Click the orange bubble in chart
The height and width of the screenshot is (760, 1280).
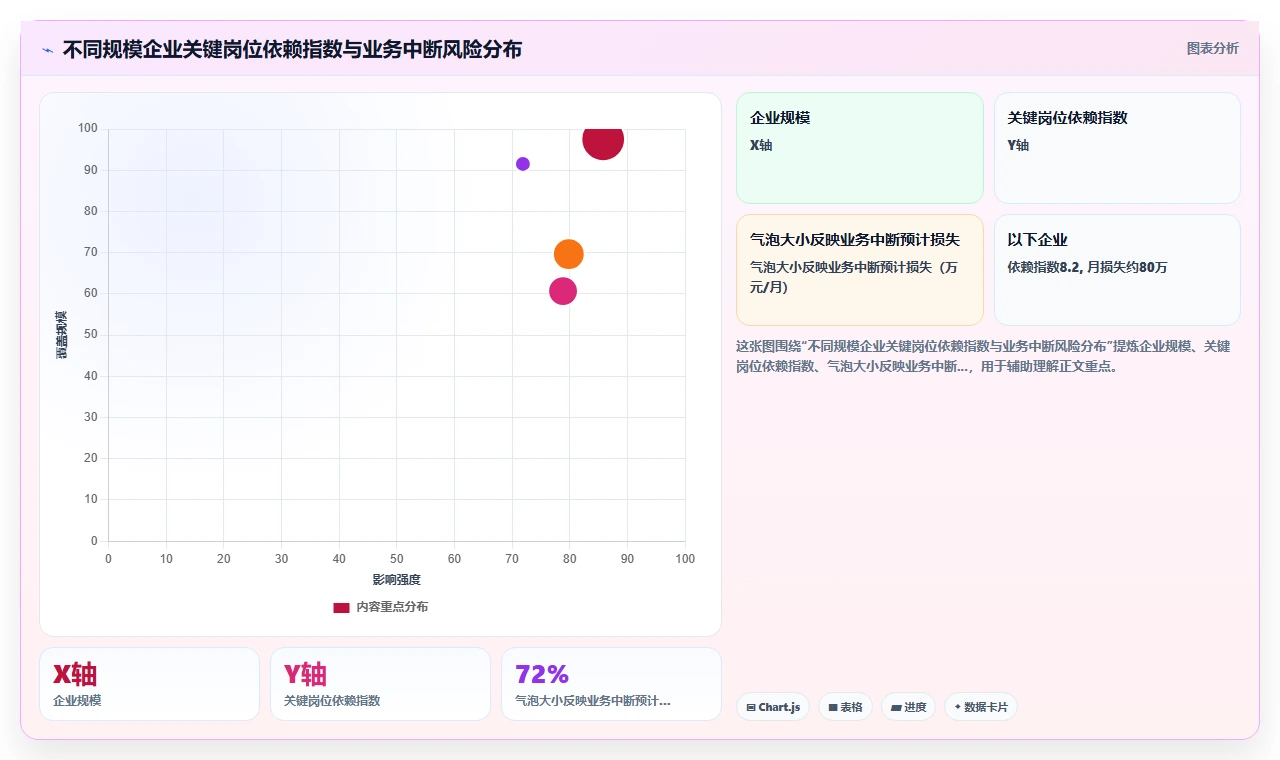click(x=568, y=254)
